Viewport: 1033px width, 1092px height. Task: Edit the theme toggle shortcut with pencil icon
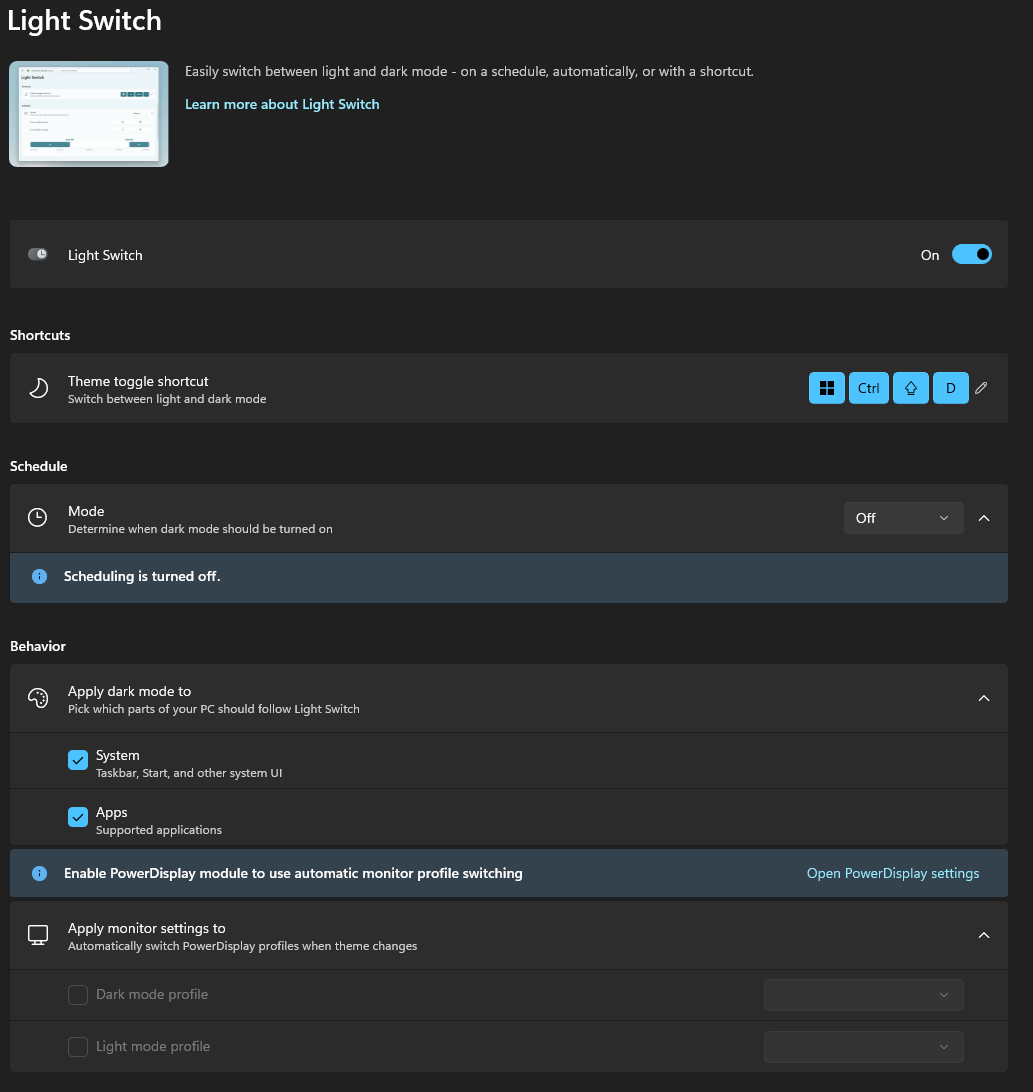[981, 388]
